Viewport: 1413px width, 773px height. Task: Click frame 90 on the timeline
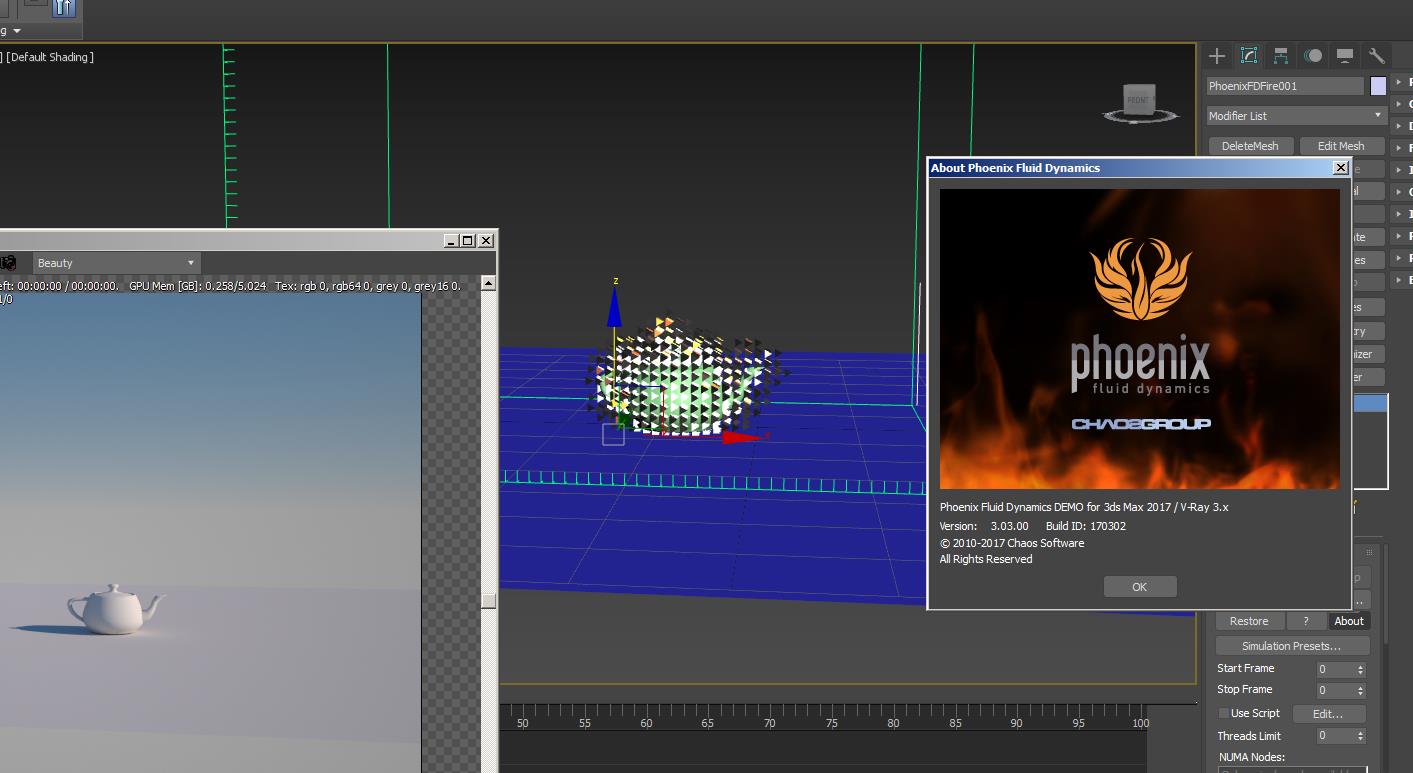1017,723
